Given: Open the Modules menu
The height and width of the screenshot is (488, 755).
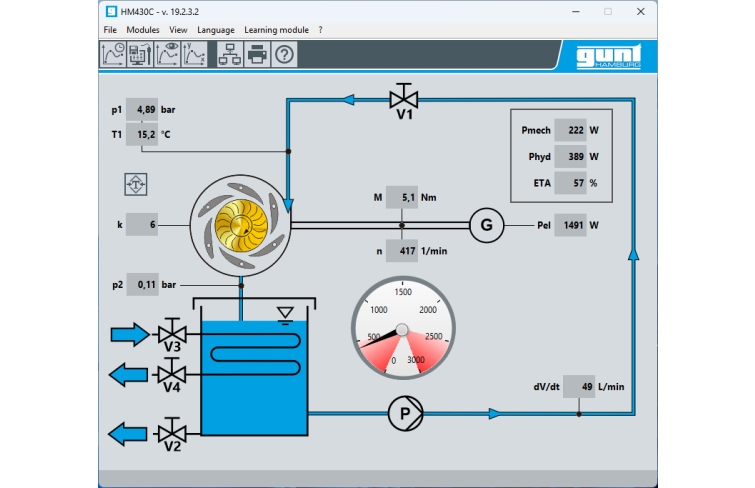Looking at the screenshot, I should pyautogui.click(x=143, y=30).
